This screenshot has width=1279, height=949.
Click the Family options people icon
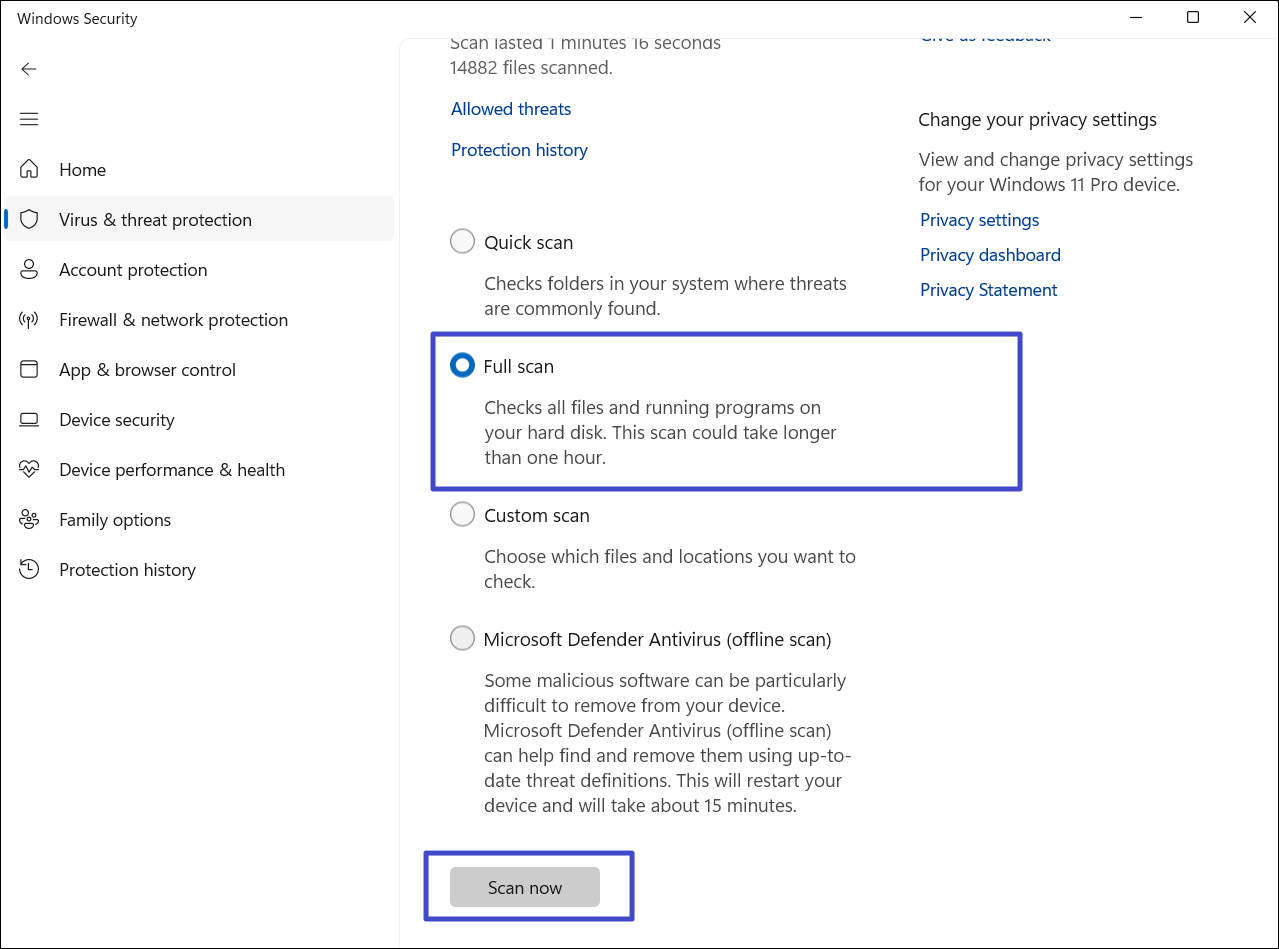click(x=29, y=519)
